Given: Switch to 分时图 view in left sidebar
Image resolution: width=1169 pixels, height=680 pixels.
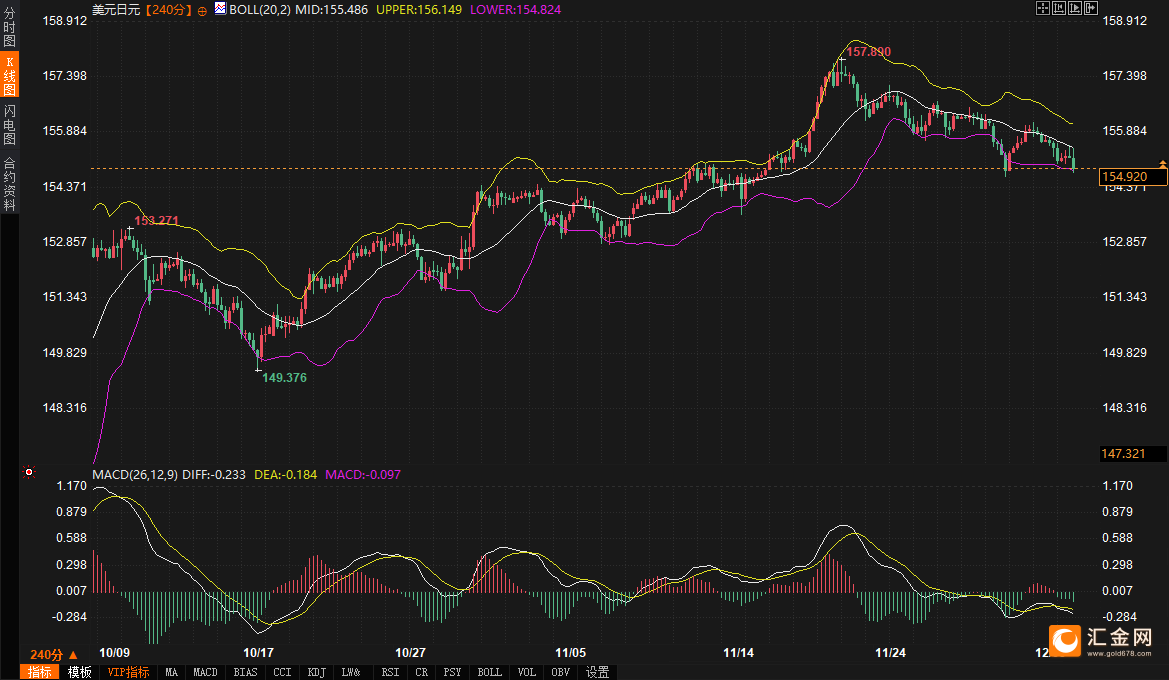Looking at the screenshot, I should (9, 27).
